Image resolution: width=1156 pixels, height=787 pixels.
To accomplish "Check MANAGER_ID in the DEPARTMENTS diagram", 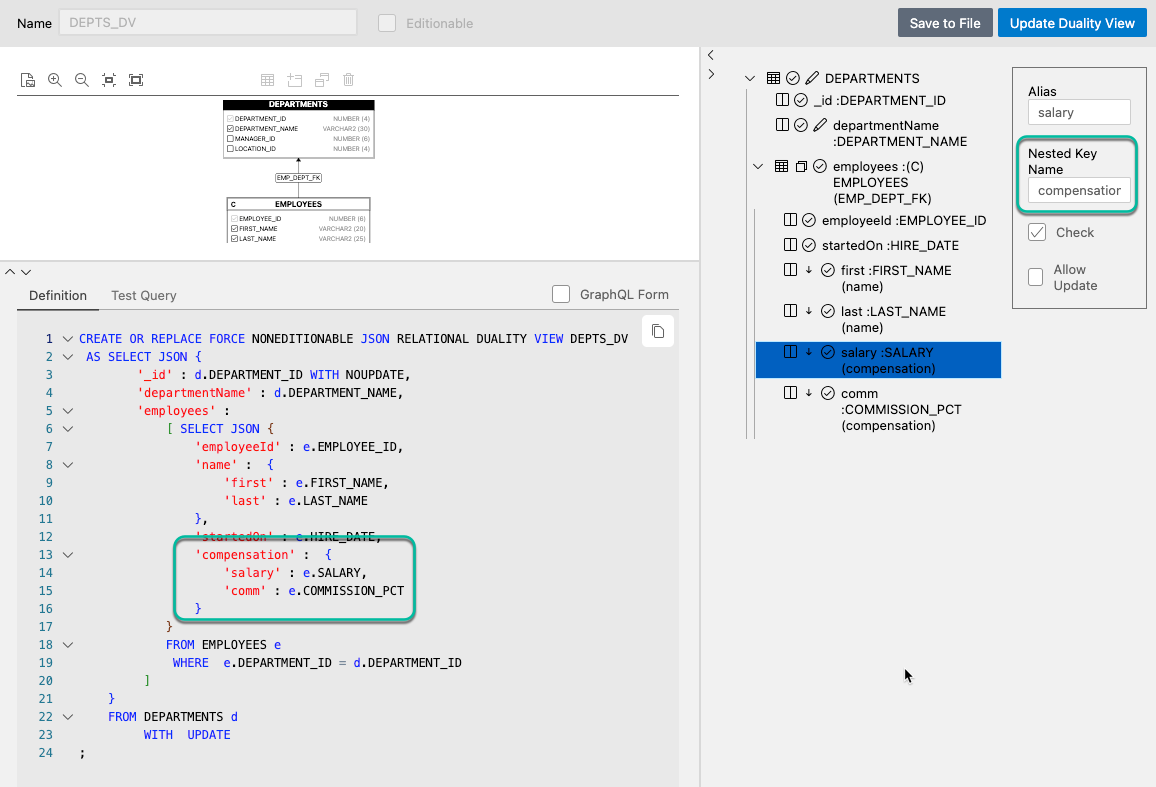I will pos(231,139).
